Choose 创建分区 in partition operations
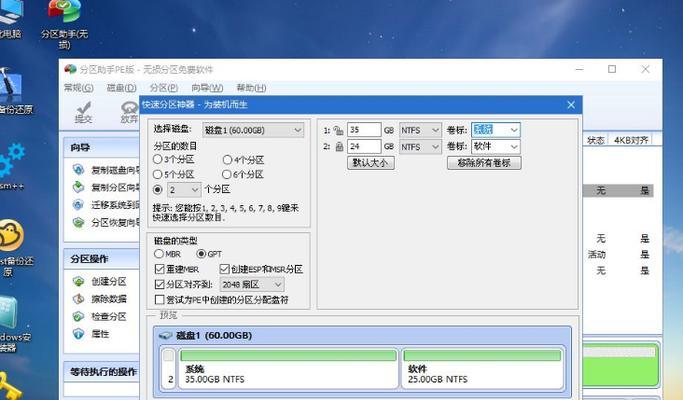This screenshot has height=400, width=683. click(x=100, y=281)
